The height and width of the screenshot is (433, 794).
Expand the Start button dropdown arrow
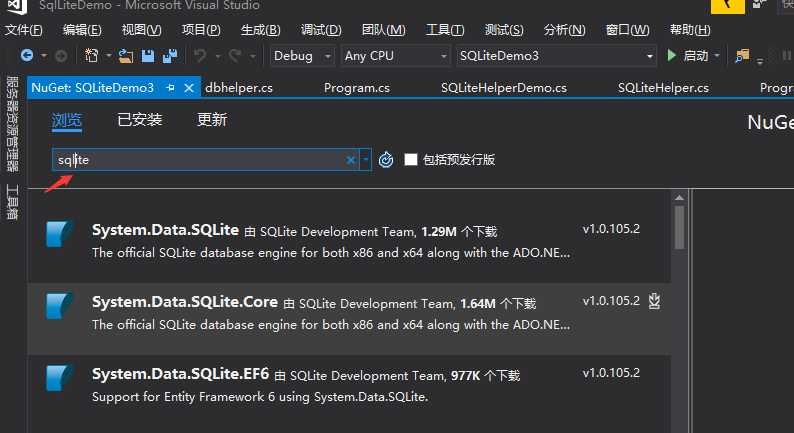coord(717,56)
